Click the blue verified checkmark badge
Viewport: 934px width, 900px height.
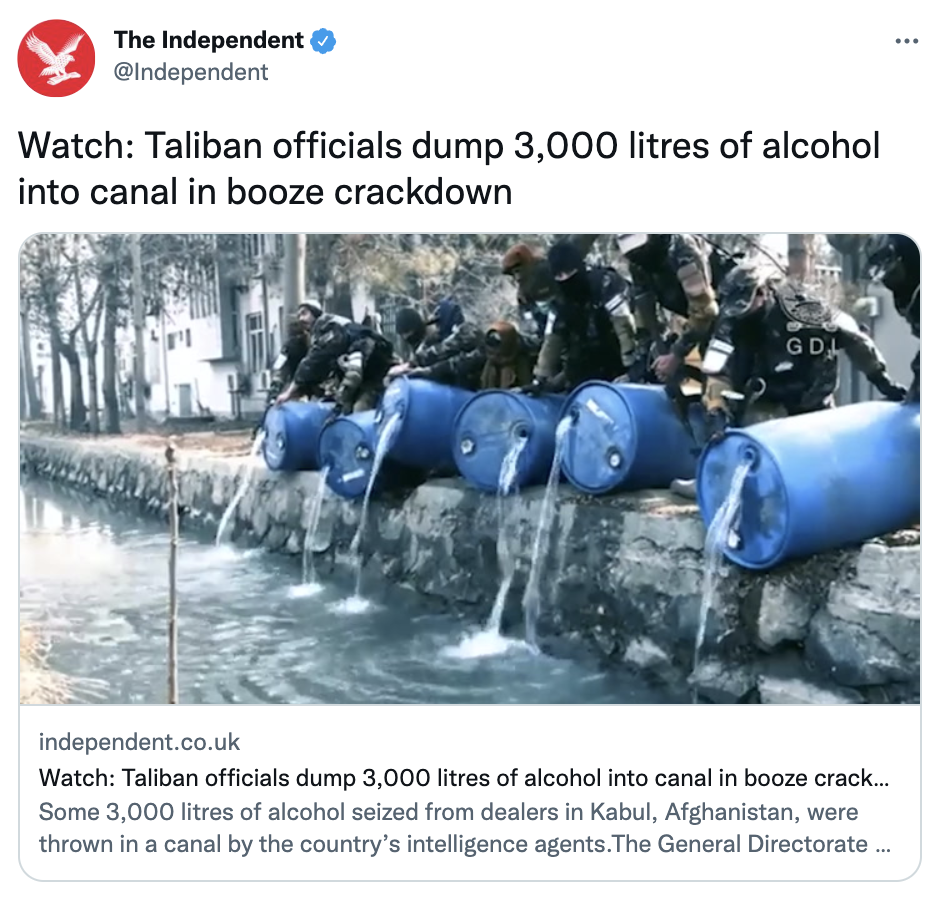(x=323, y=41)
